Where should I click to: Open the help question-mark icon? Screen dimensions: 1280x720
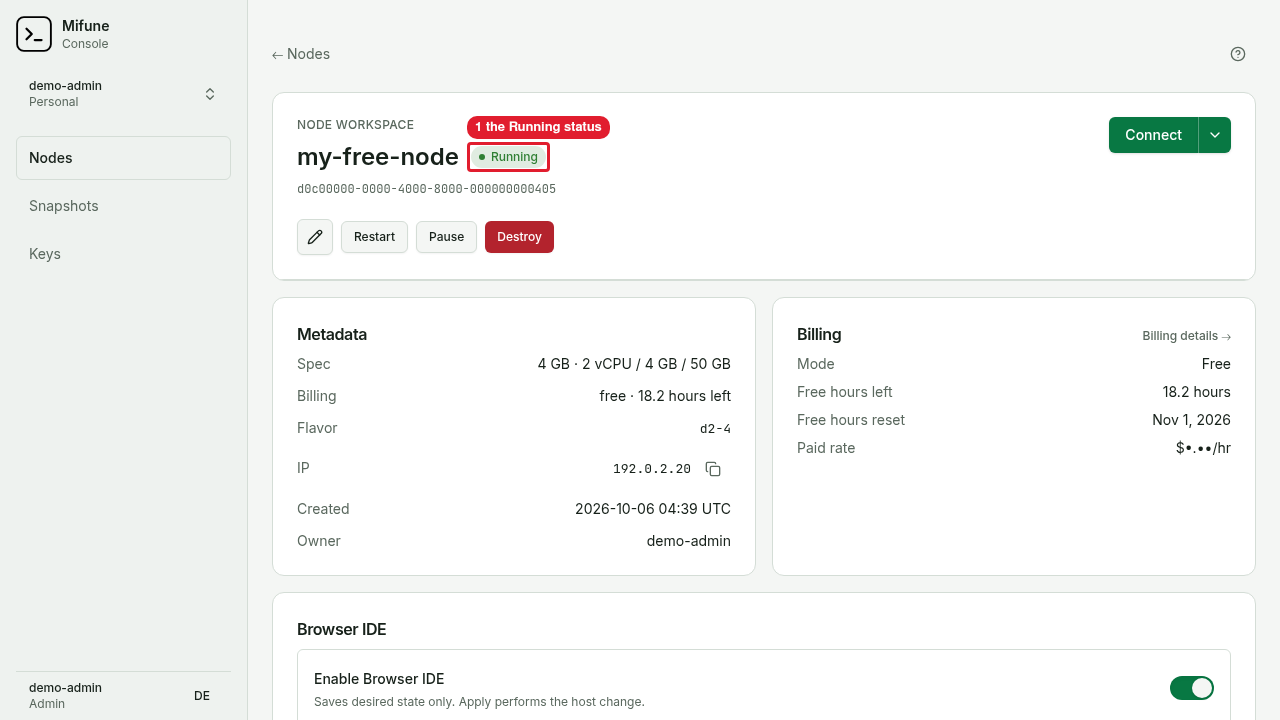(1238, 54)
